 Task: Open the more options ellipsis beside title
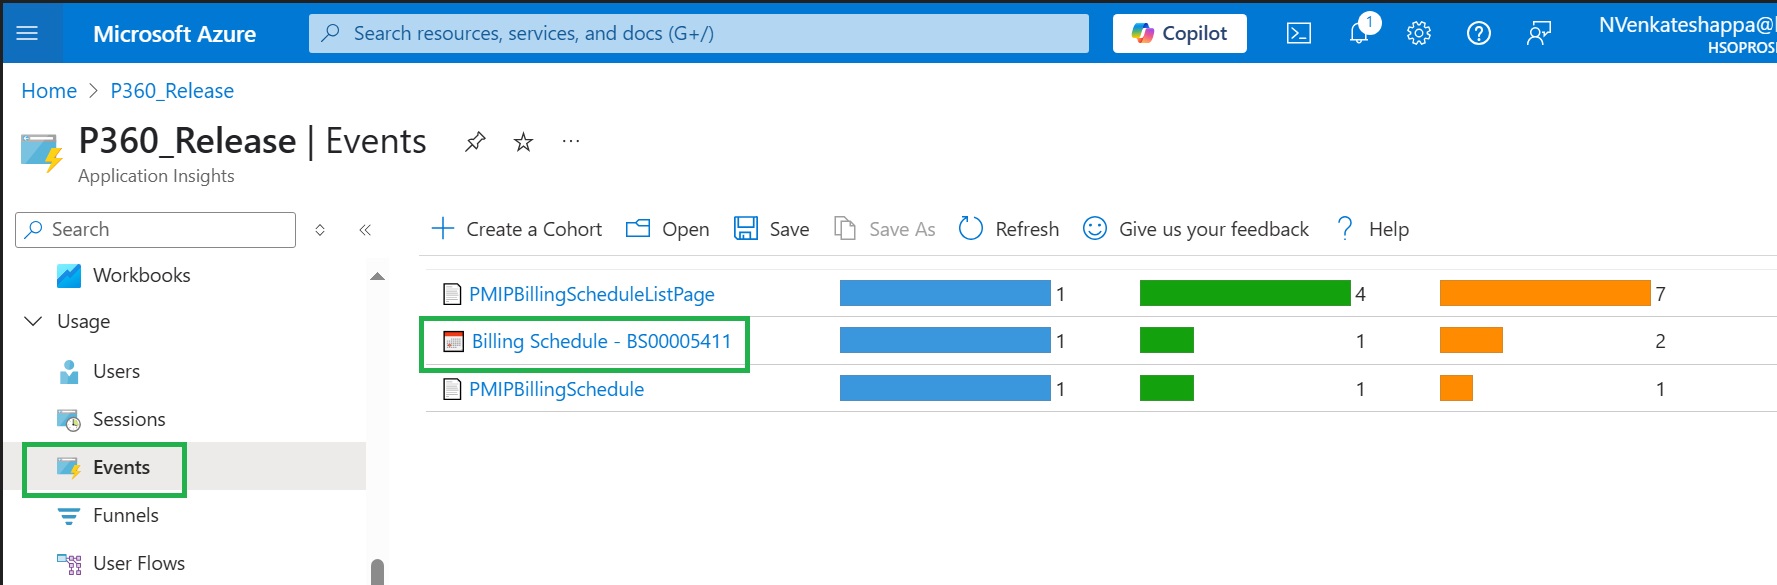(x=571, y=142)
